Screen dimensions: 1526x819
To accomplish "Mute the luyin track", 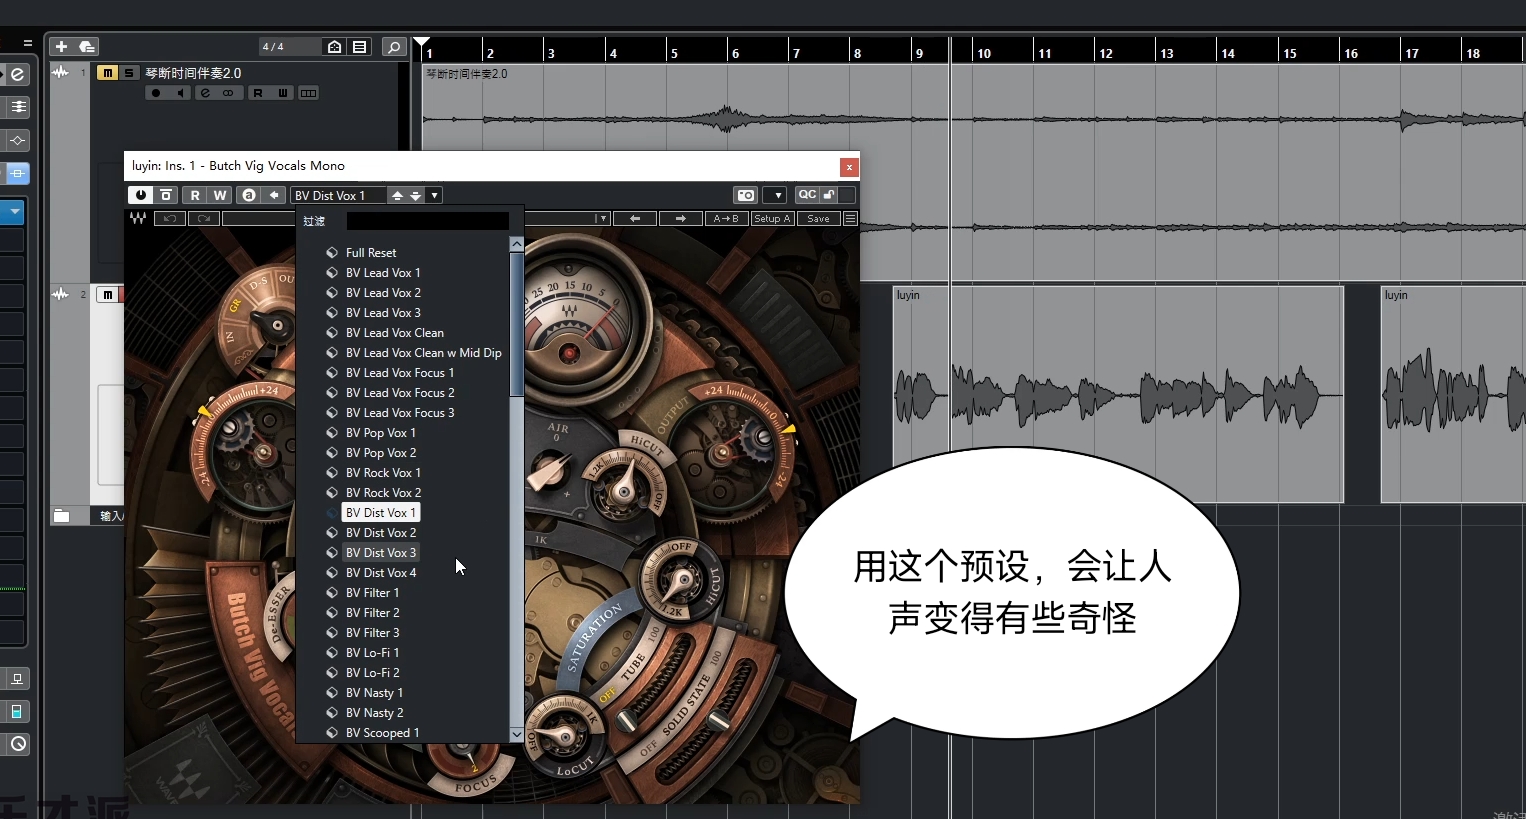I will point(107,294).
